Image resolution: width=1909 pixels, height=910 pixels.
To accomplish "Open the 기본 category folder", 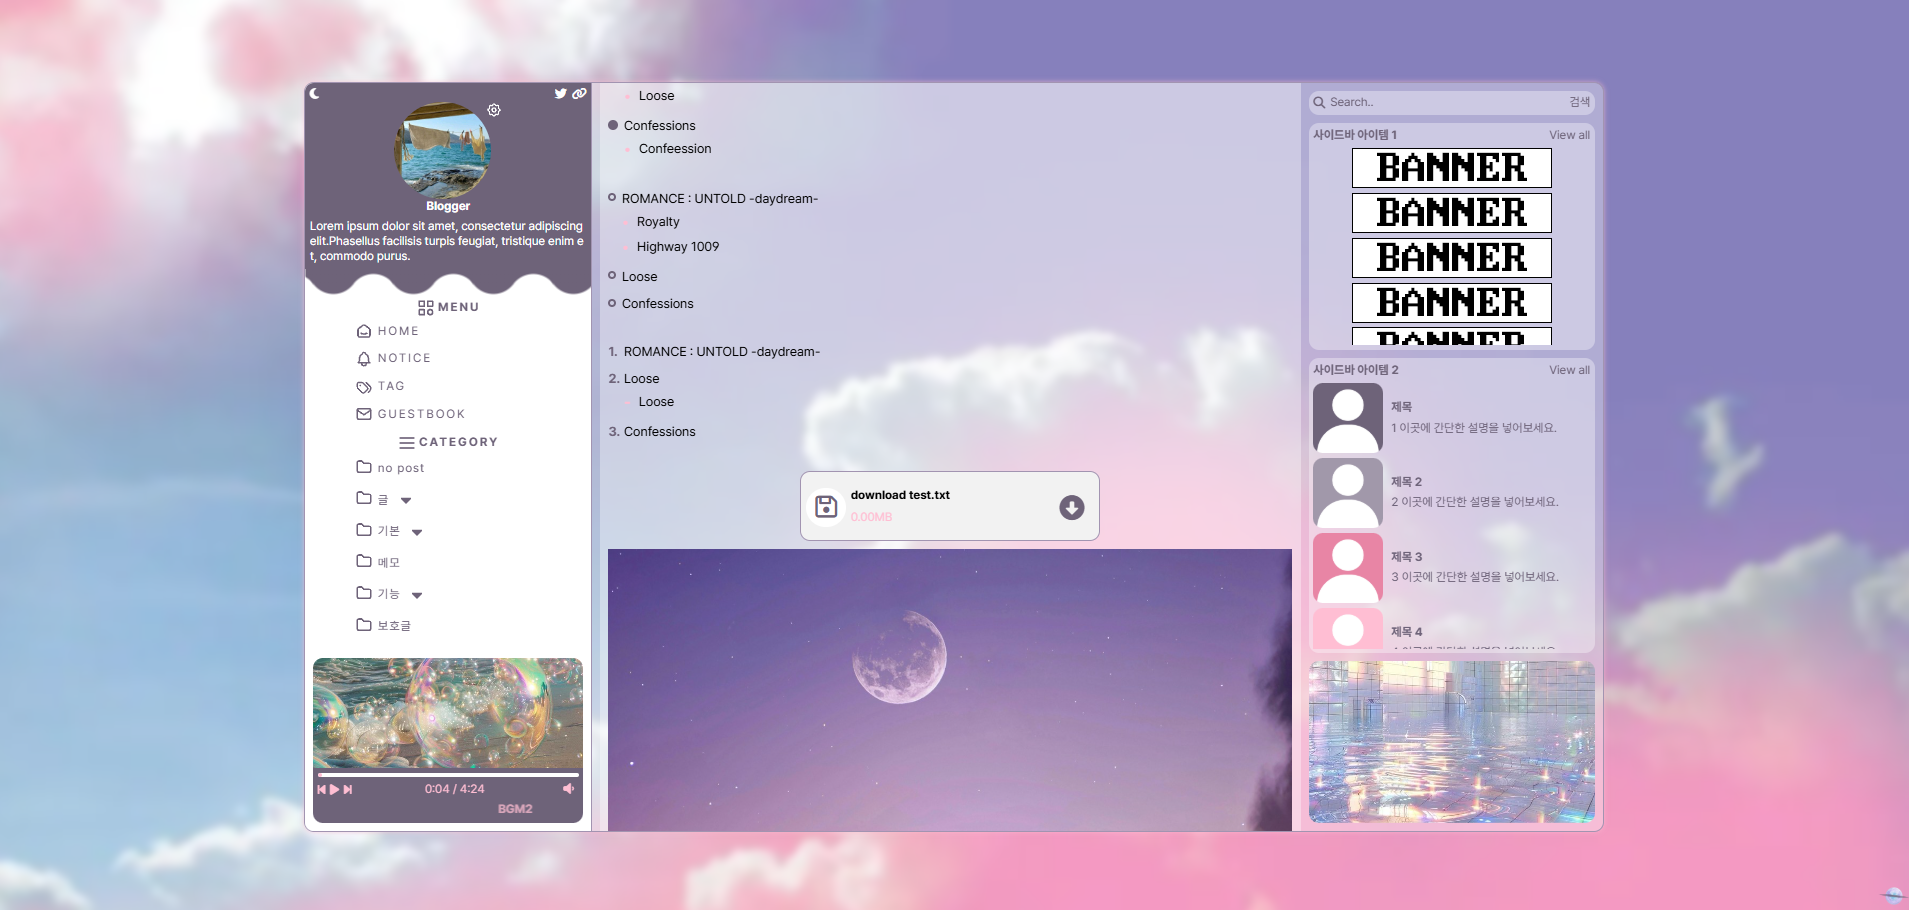I will (x=378, y=530).
